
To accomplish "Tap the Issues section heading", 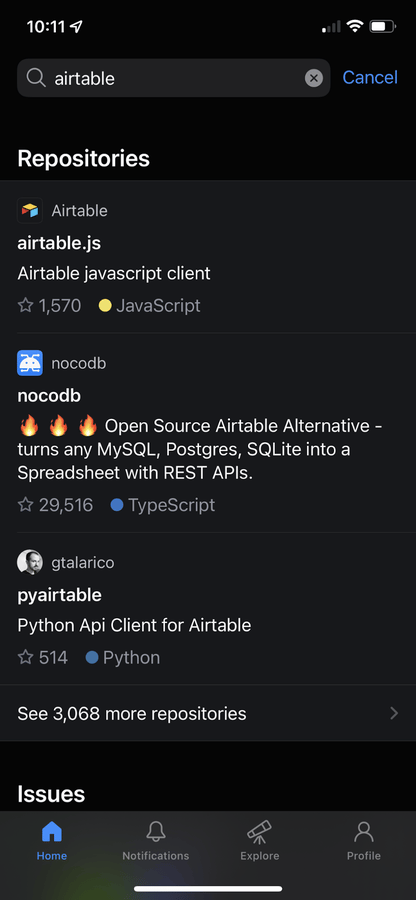I will (51, 794).
